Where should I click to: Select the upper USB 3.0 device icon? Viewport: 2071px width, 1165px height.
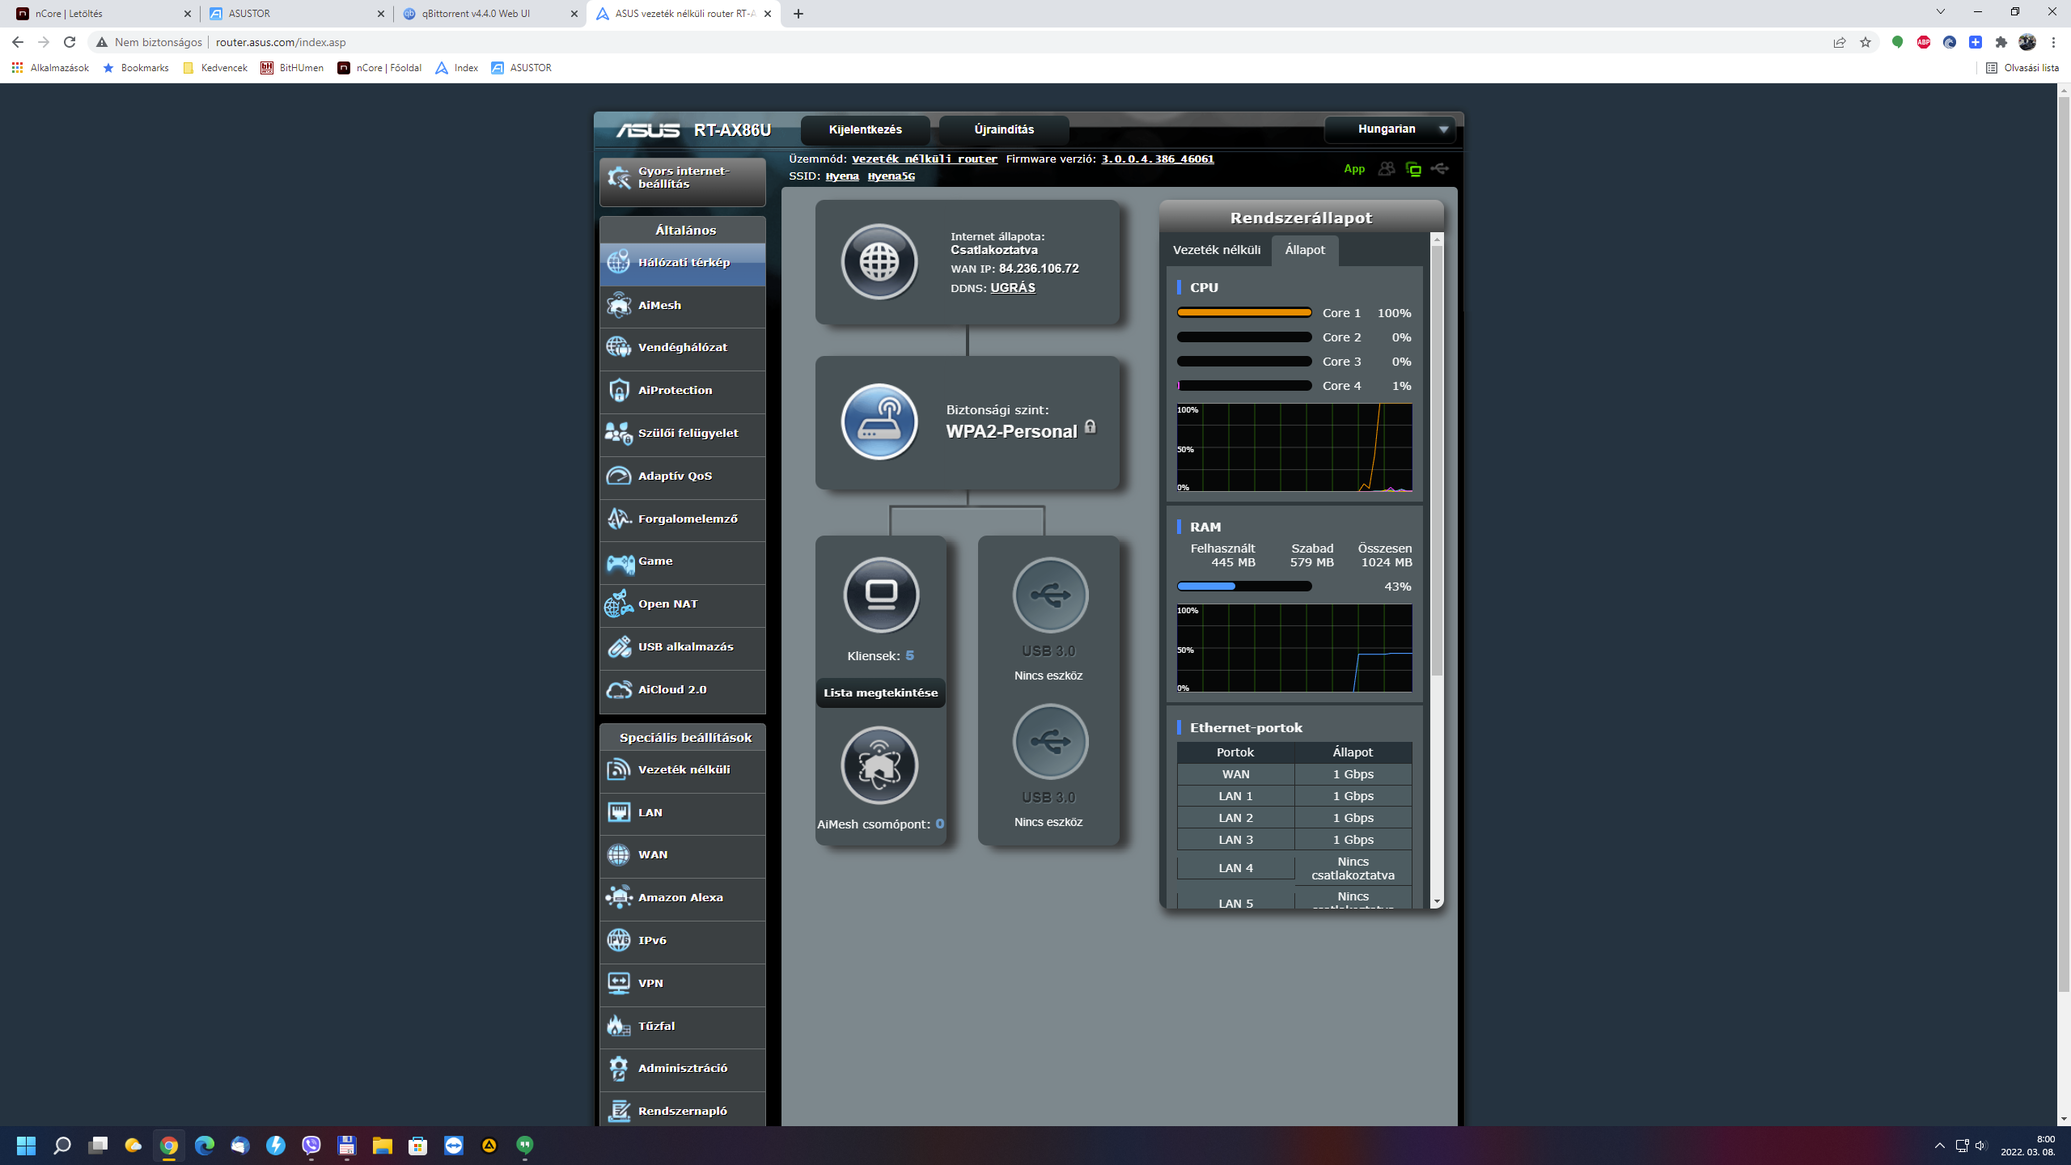point(1050,595)
